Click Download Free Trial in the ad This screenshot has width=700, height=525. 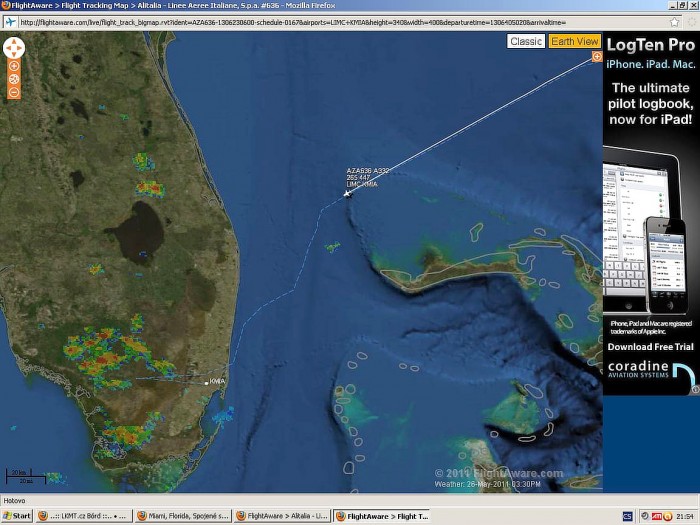pos(650,347)
